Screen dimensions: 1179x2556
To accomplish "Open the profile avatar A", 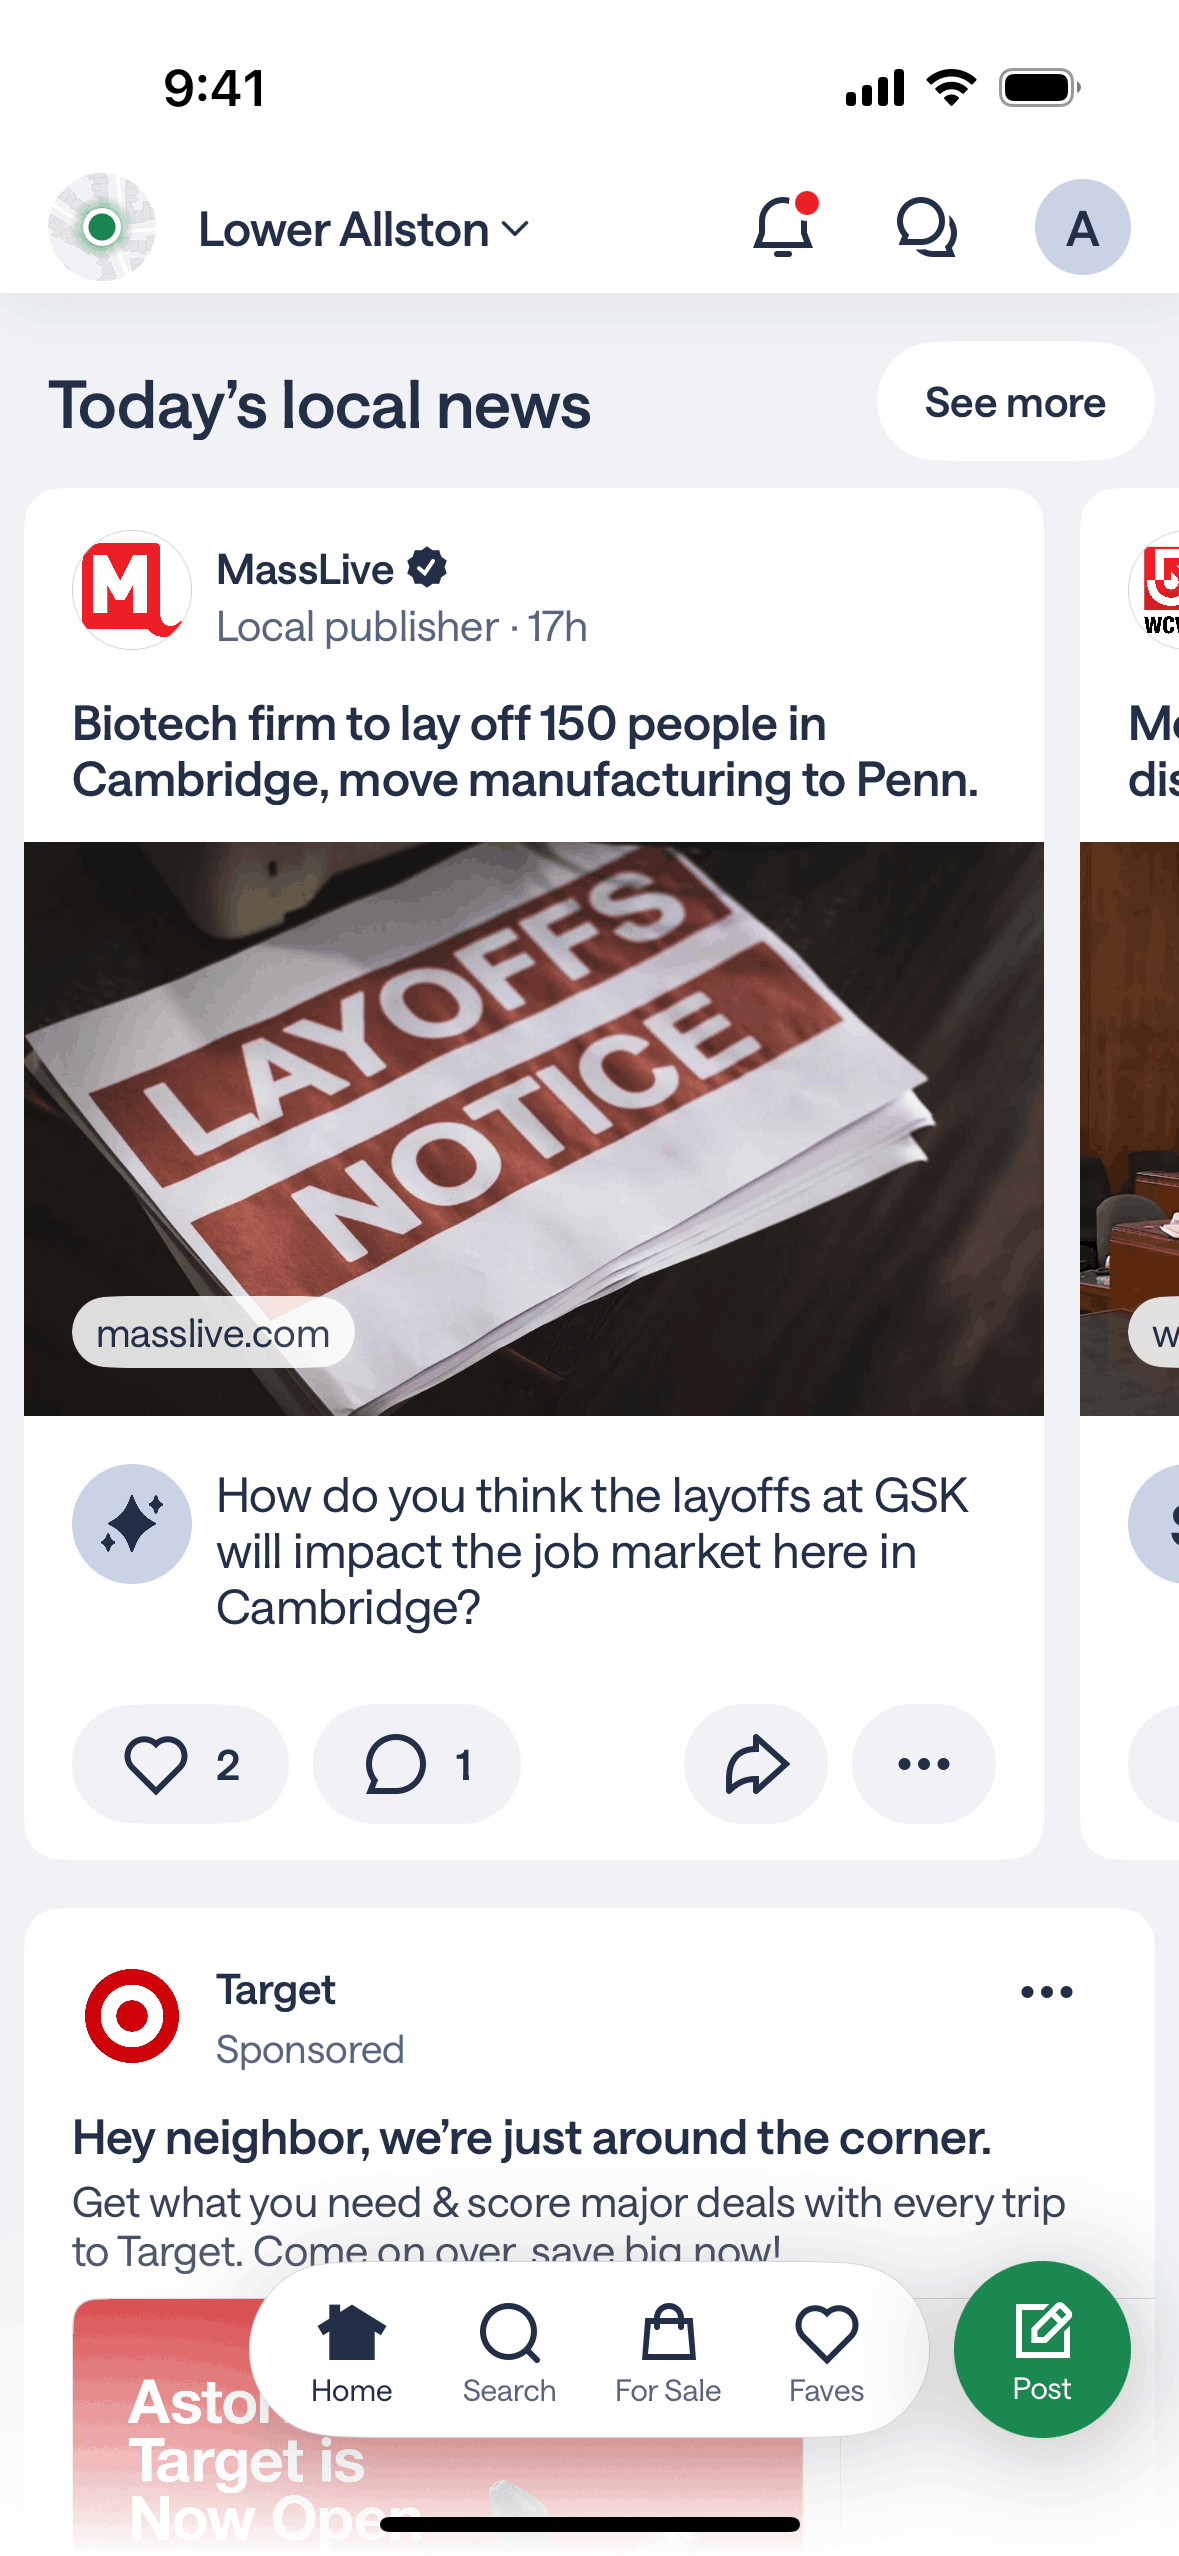I will pos(1082,227).
